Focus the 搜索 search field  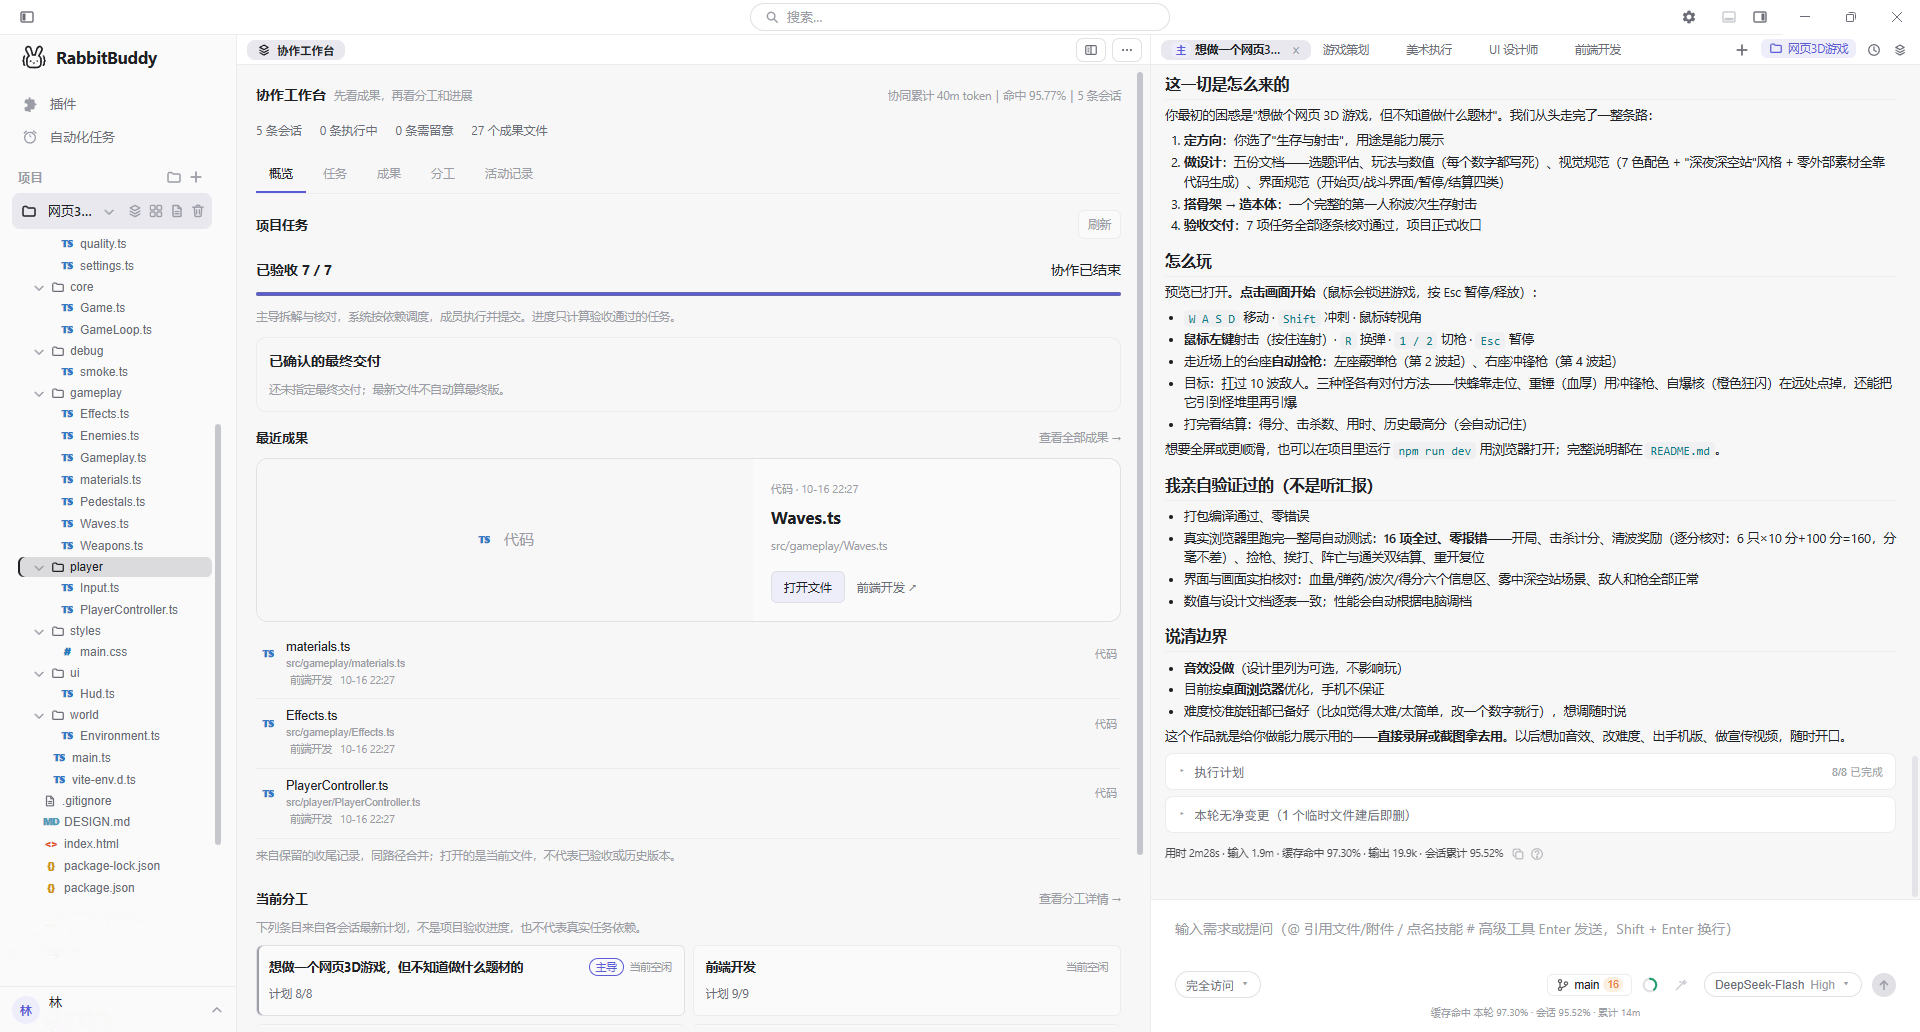(960, 17)
